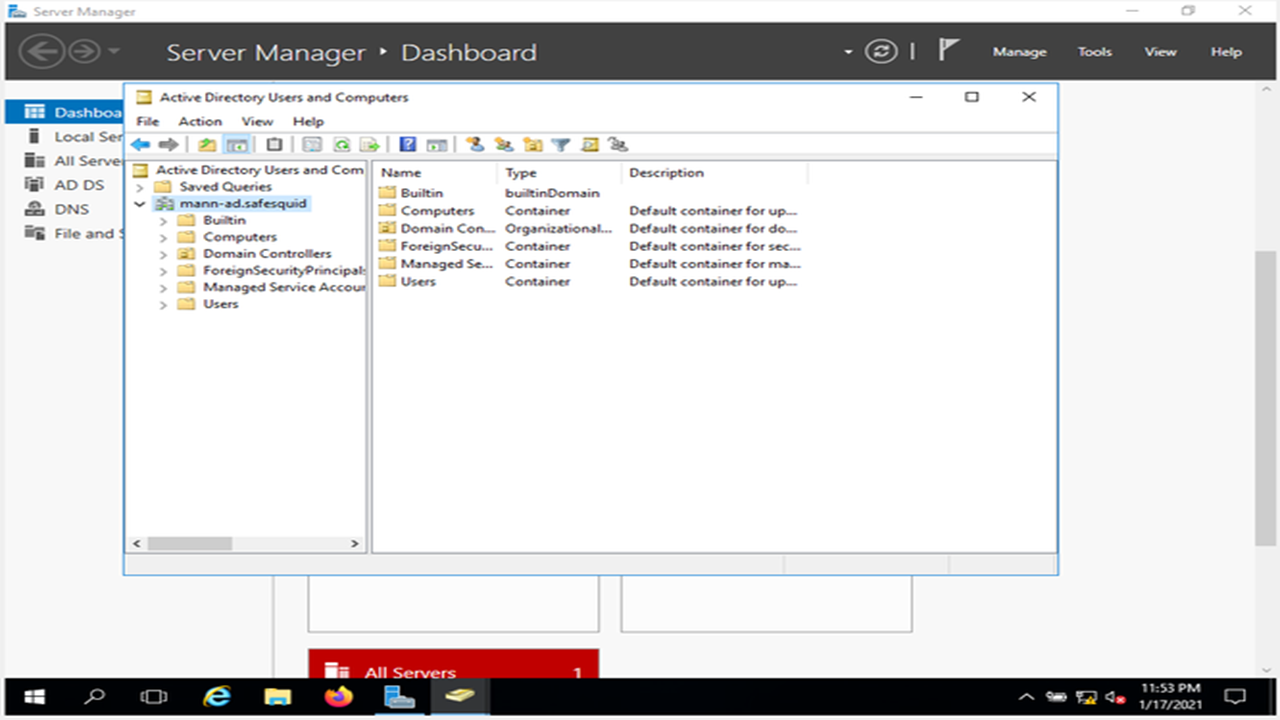Toggle Show/Hide Action Pane toolbar icon
The image size is (1280, 720).
click(x=436, y=145)
